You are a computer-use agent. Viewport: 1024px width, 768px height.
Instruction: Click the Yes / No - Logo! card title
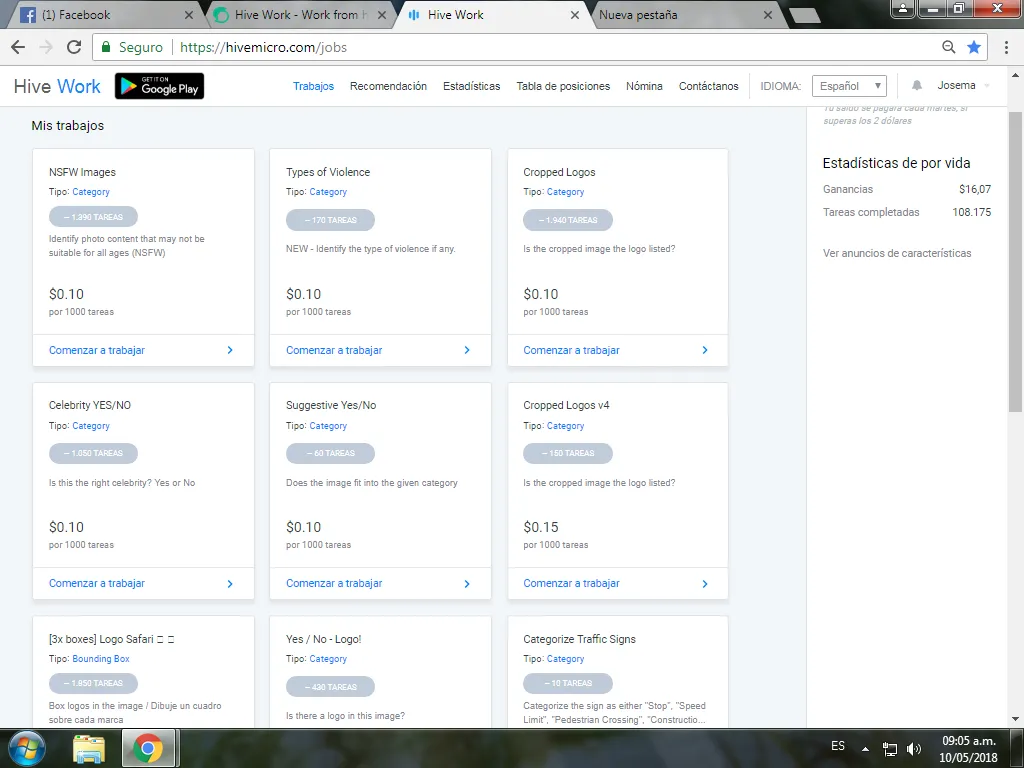[x=323, y=639]
